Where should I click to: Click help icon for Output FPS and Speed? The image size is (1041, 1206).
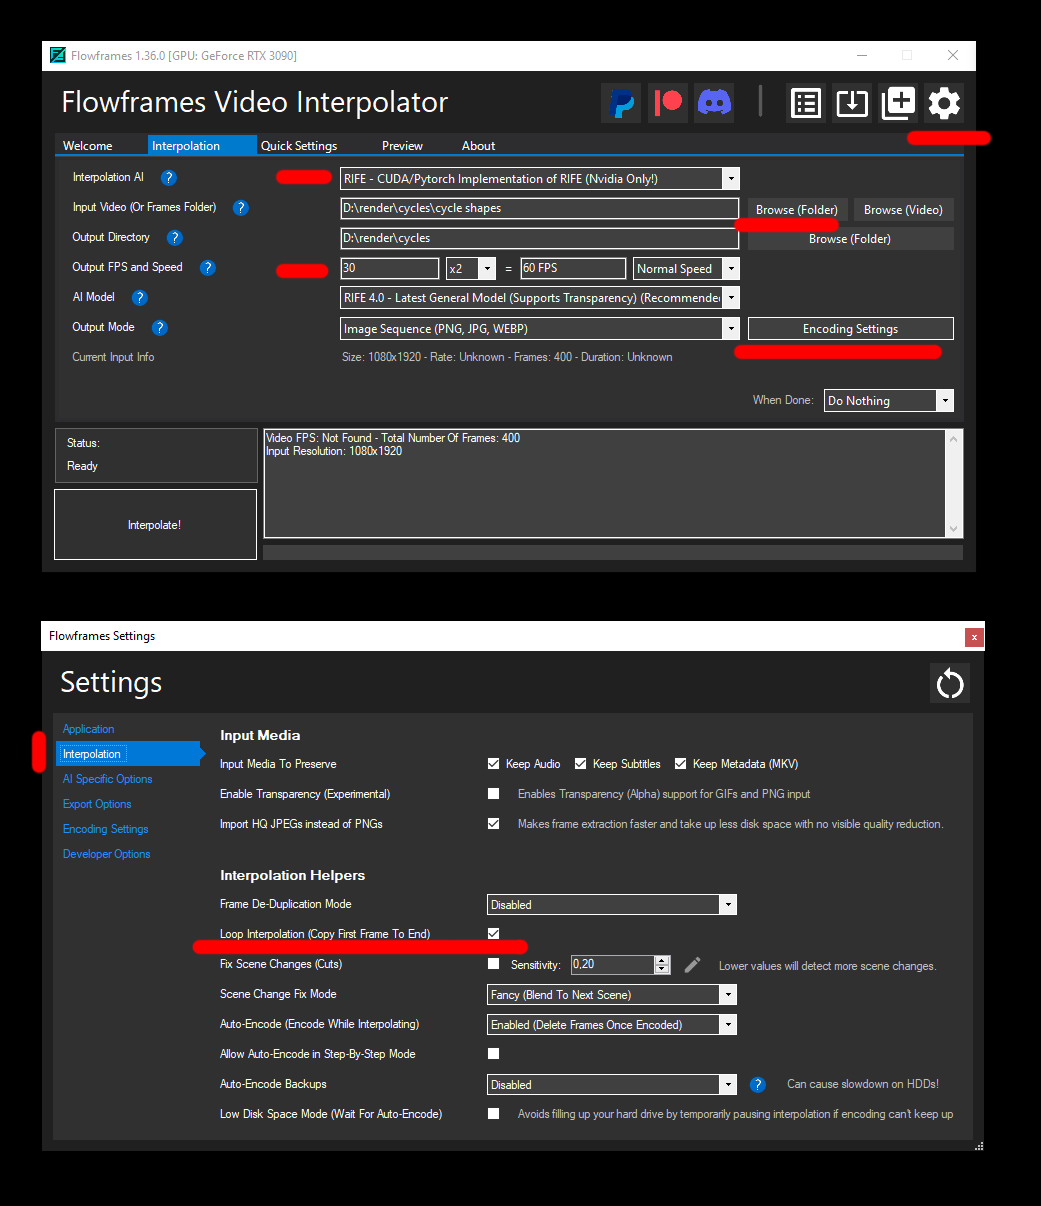pyautogui.click(x=208, y=268)
